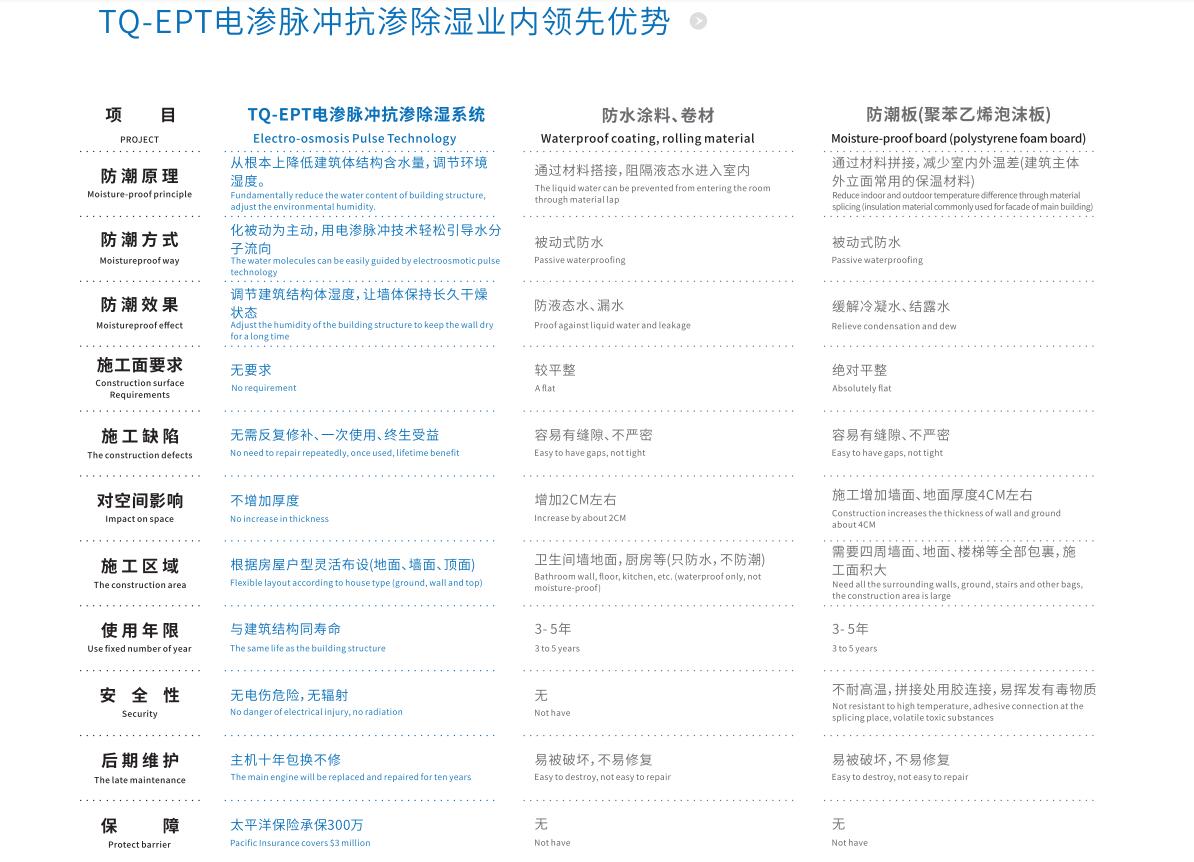Click 'The construction defects' label

pos(139,455)
